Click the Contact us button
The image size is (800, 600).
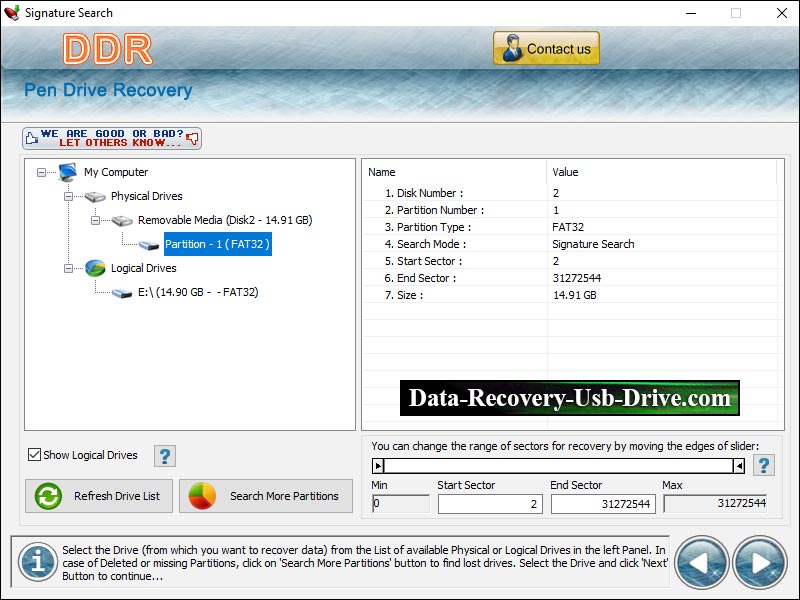546,48
